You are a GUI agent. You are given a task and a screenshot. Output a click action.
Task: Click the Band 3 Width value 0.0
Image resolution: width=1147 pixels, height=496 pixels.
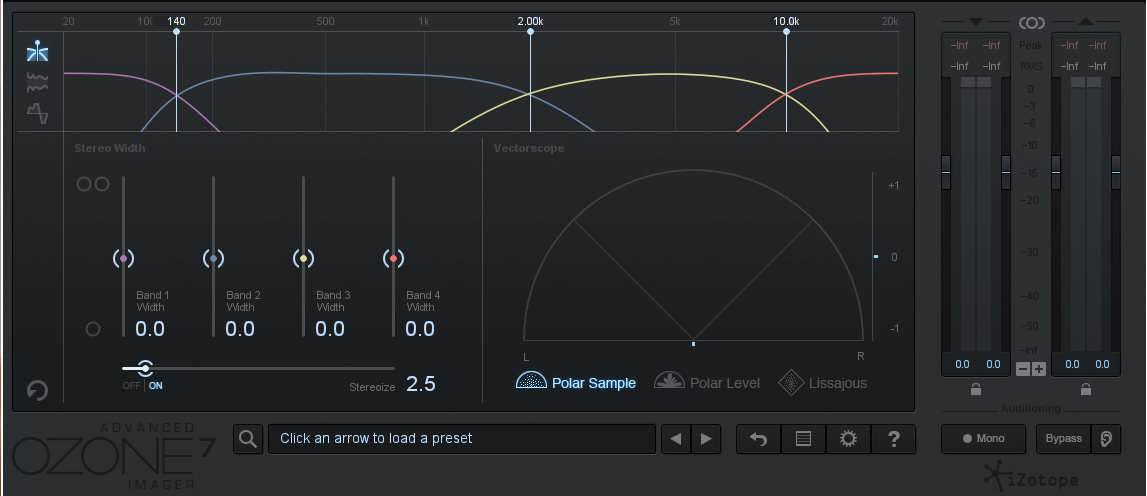[x=330, y=329]
